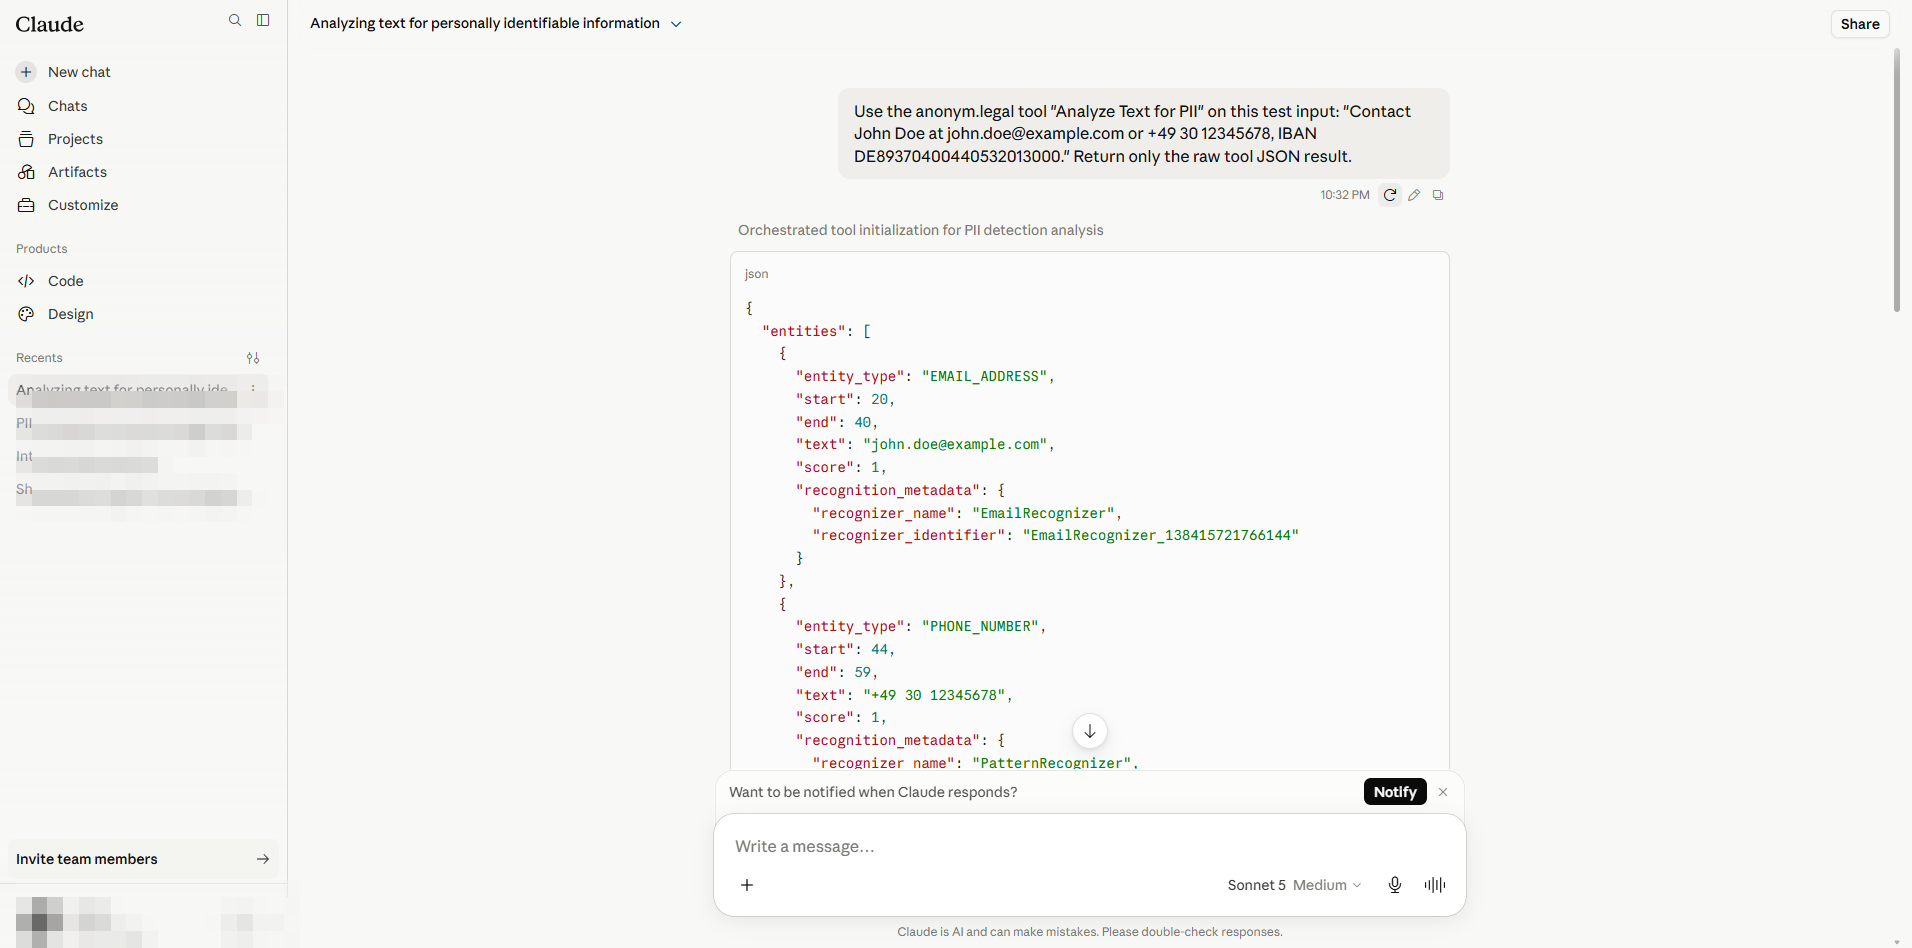
Task: Expand the chat title dropdown chevron
Action: (x=676, y=24)
